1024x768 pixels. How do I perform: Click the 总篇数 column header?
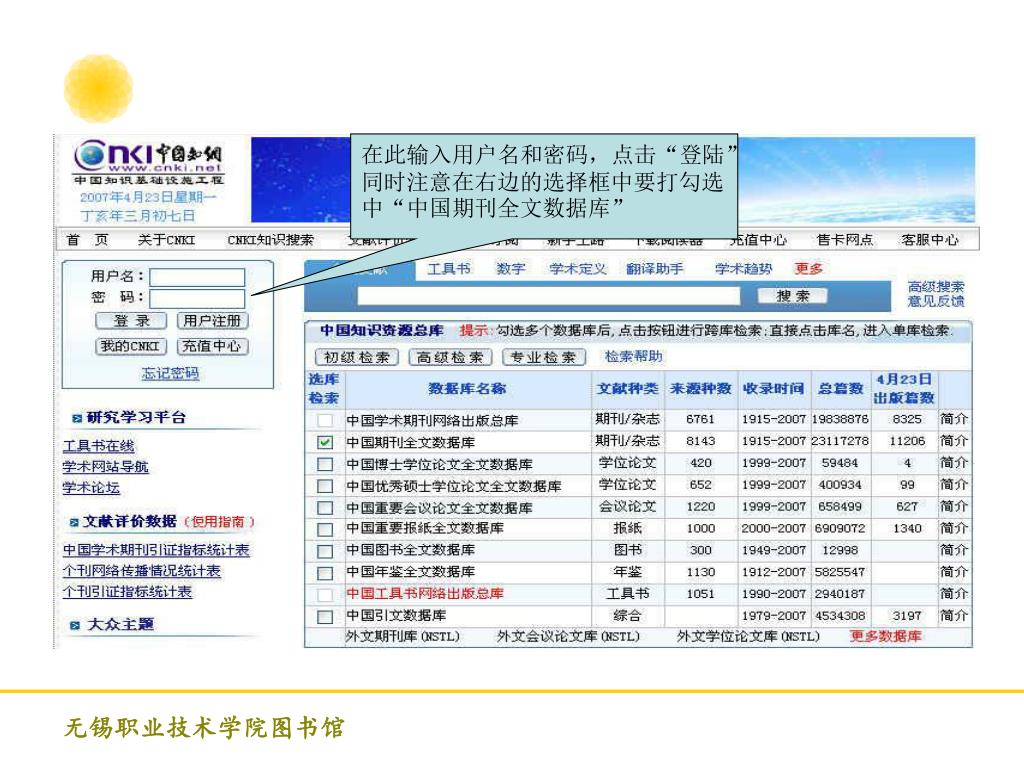pyautogui.click(x=840, y=389)
